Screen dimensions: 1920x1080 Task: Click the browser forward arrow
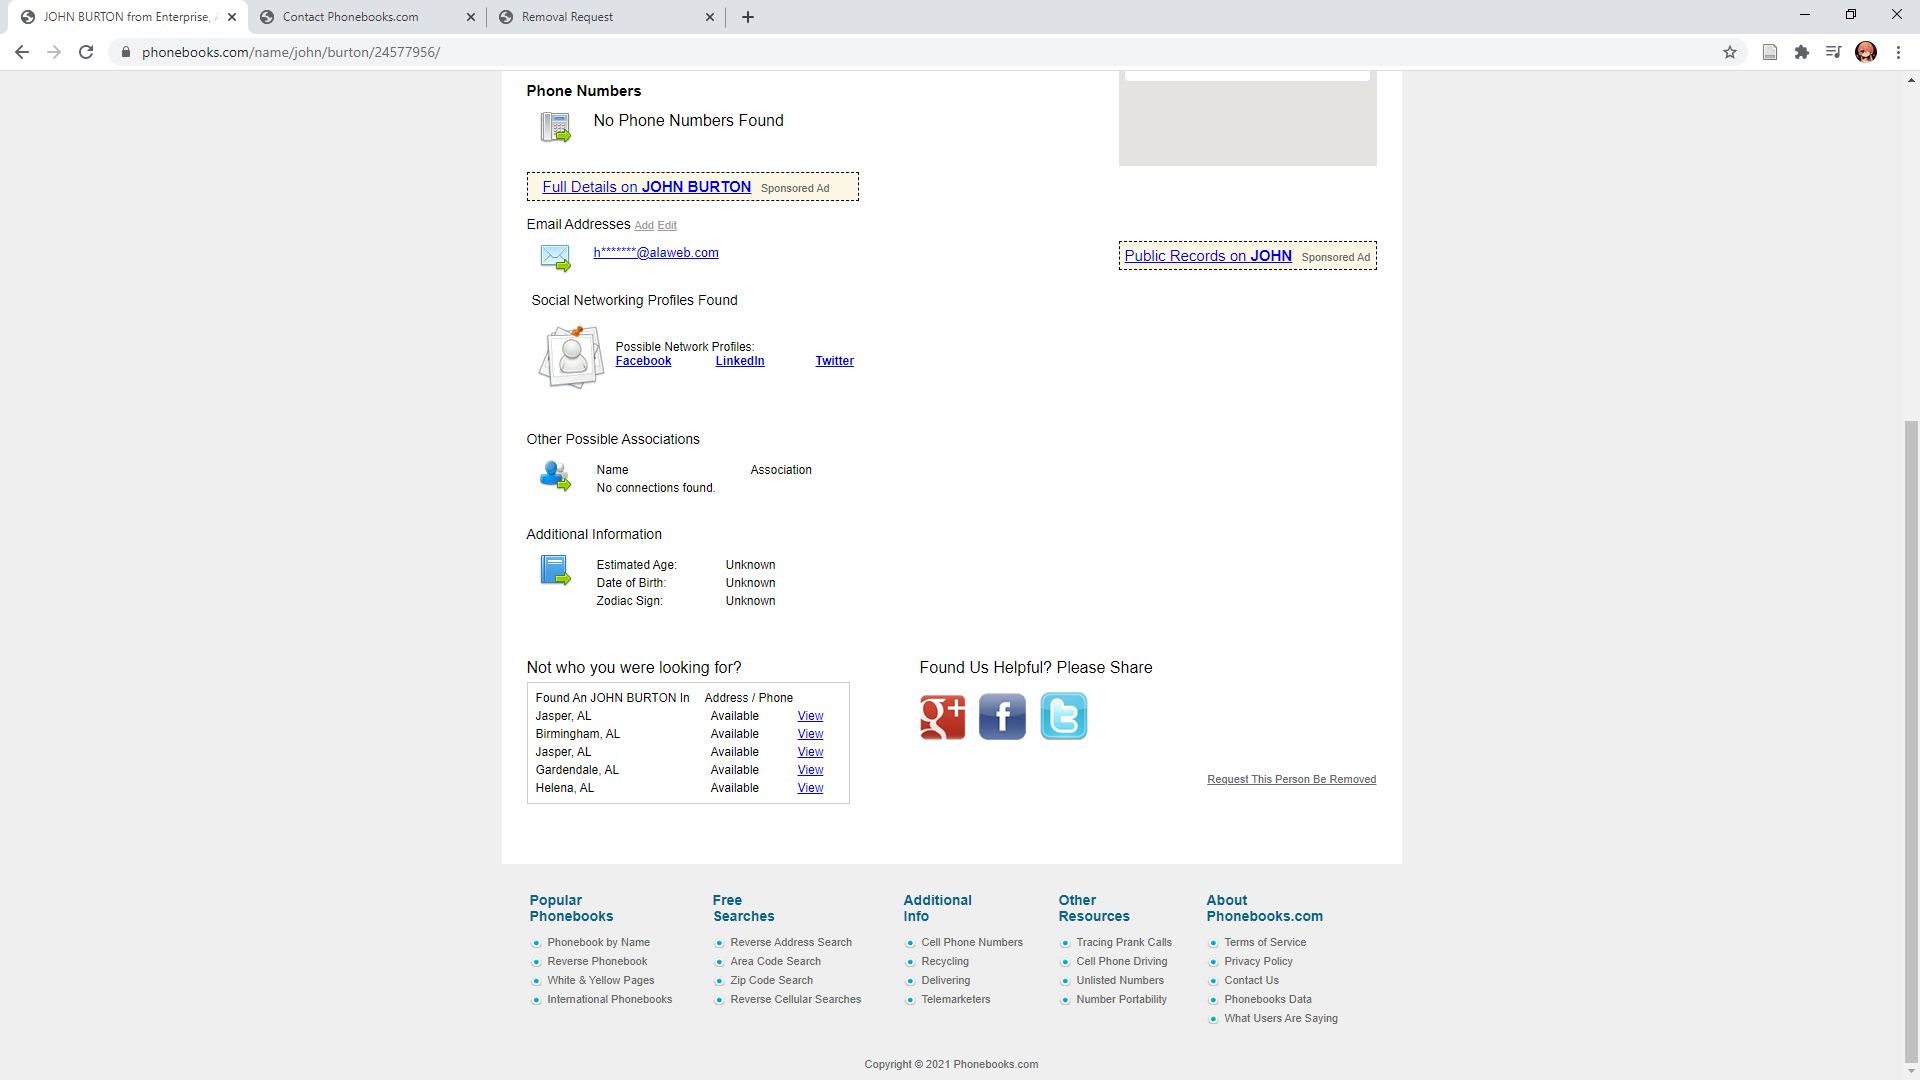(x=54, y=52)
